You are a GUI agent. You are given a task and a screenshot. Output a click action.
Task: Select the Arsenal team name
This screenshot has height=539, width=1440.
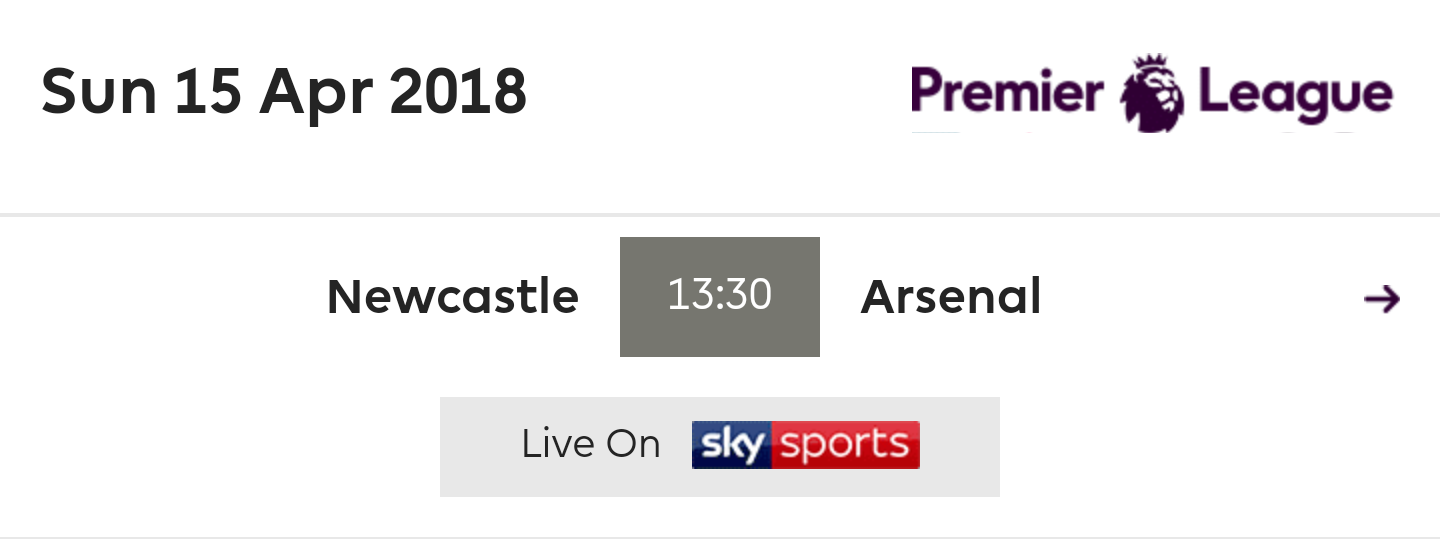(x=951, y=297)
